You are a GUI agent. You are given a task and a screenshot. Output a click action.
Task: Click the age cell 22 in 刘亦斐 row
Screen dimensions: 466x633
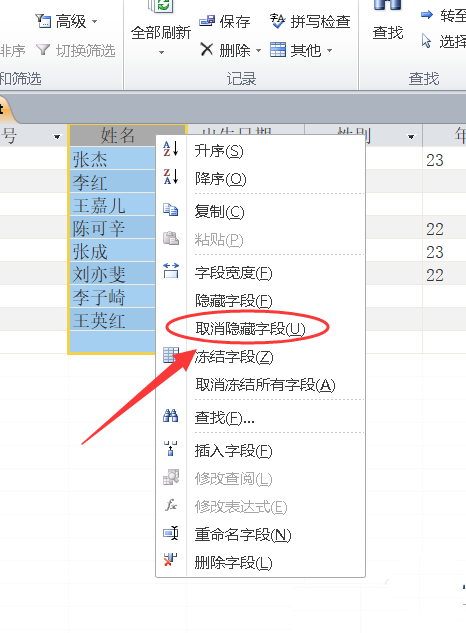(444, 274)
